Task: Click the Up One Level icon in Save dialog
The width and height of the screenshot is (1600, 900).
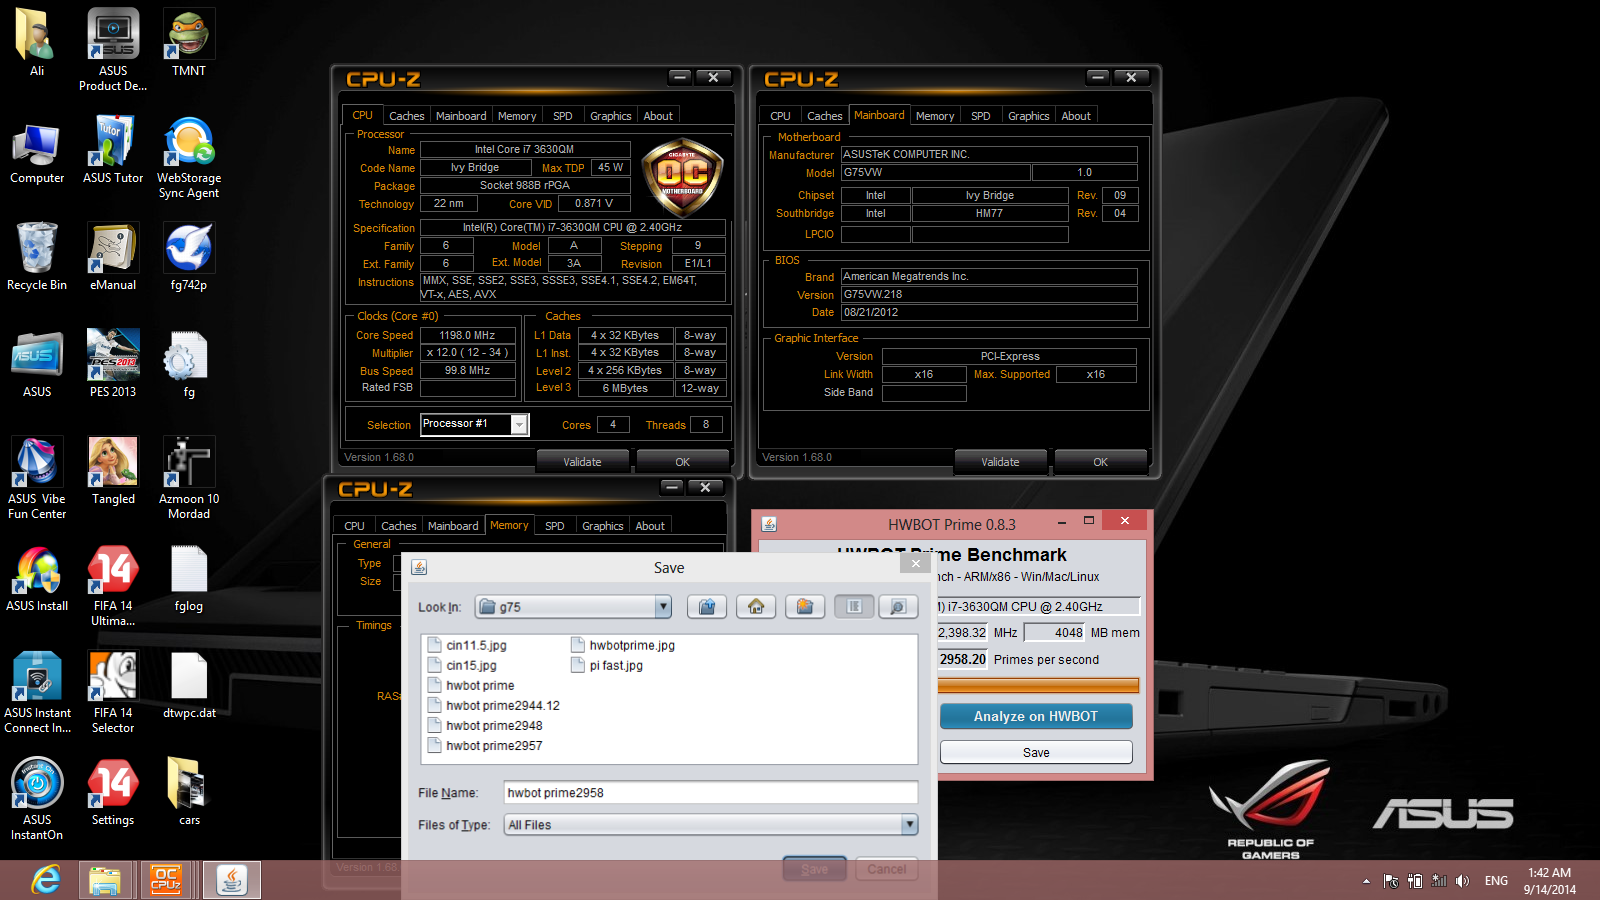Action: [707, 607]
